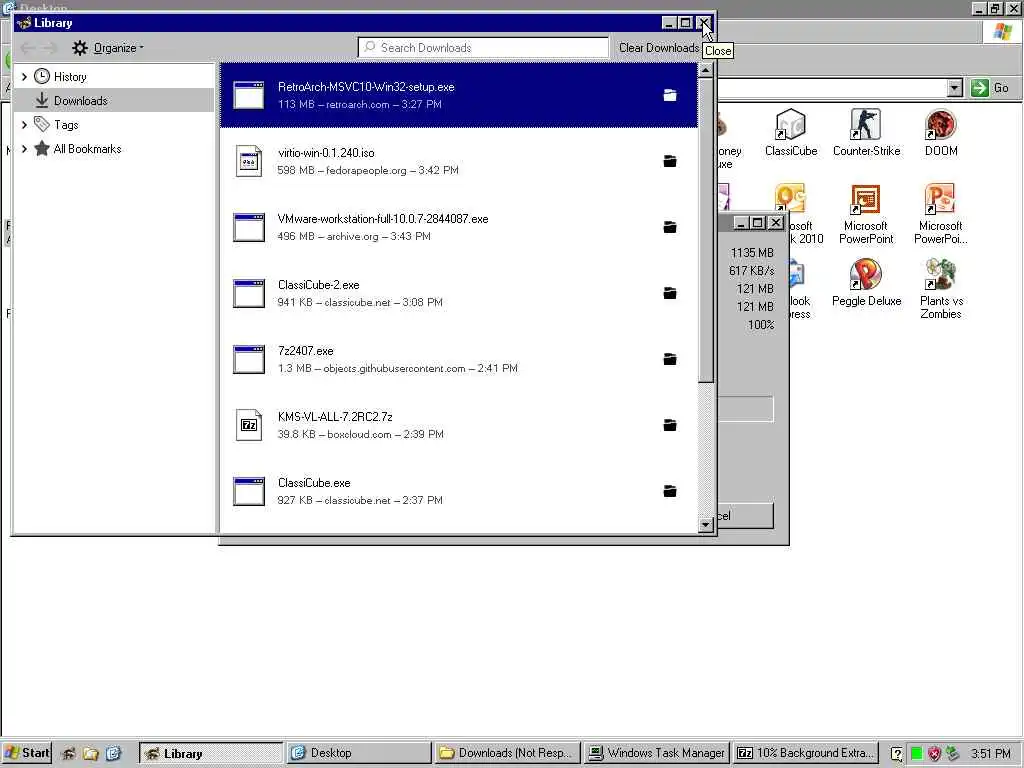Select 7z2407.exe file name
The width and height of the screenshot is (1024, 768).
(x=306, y=351)
